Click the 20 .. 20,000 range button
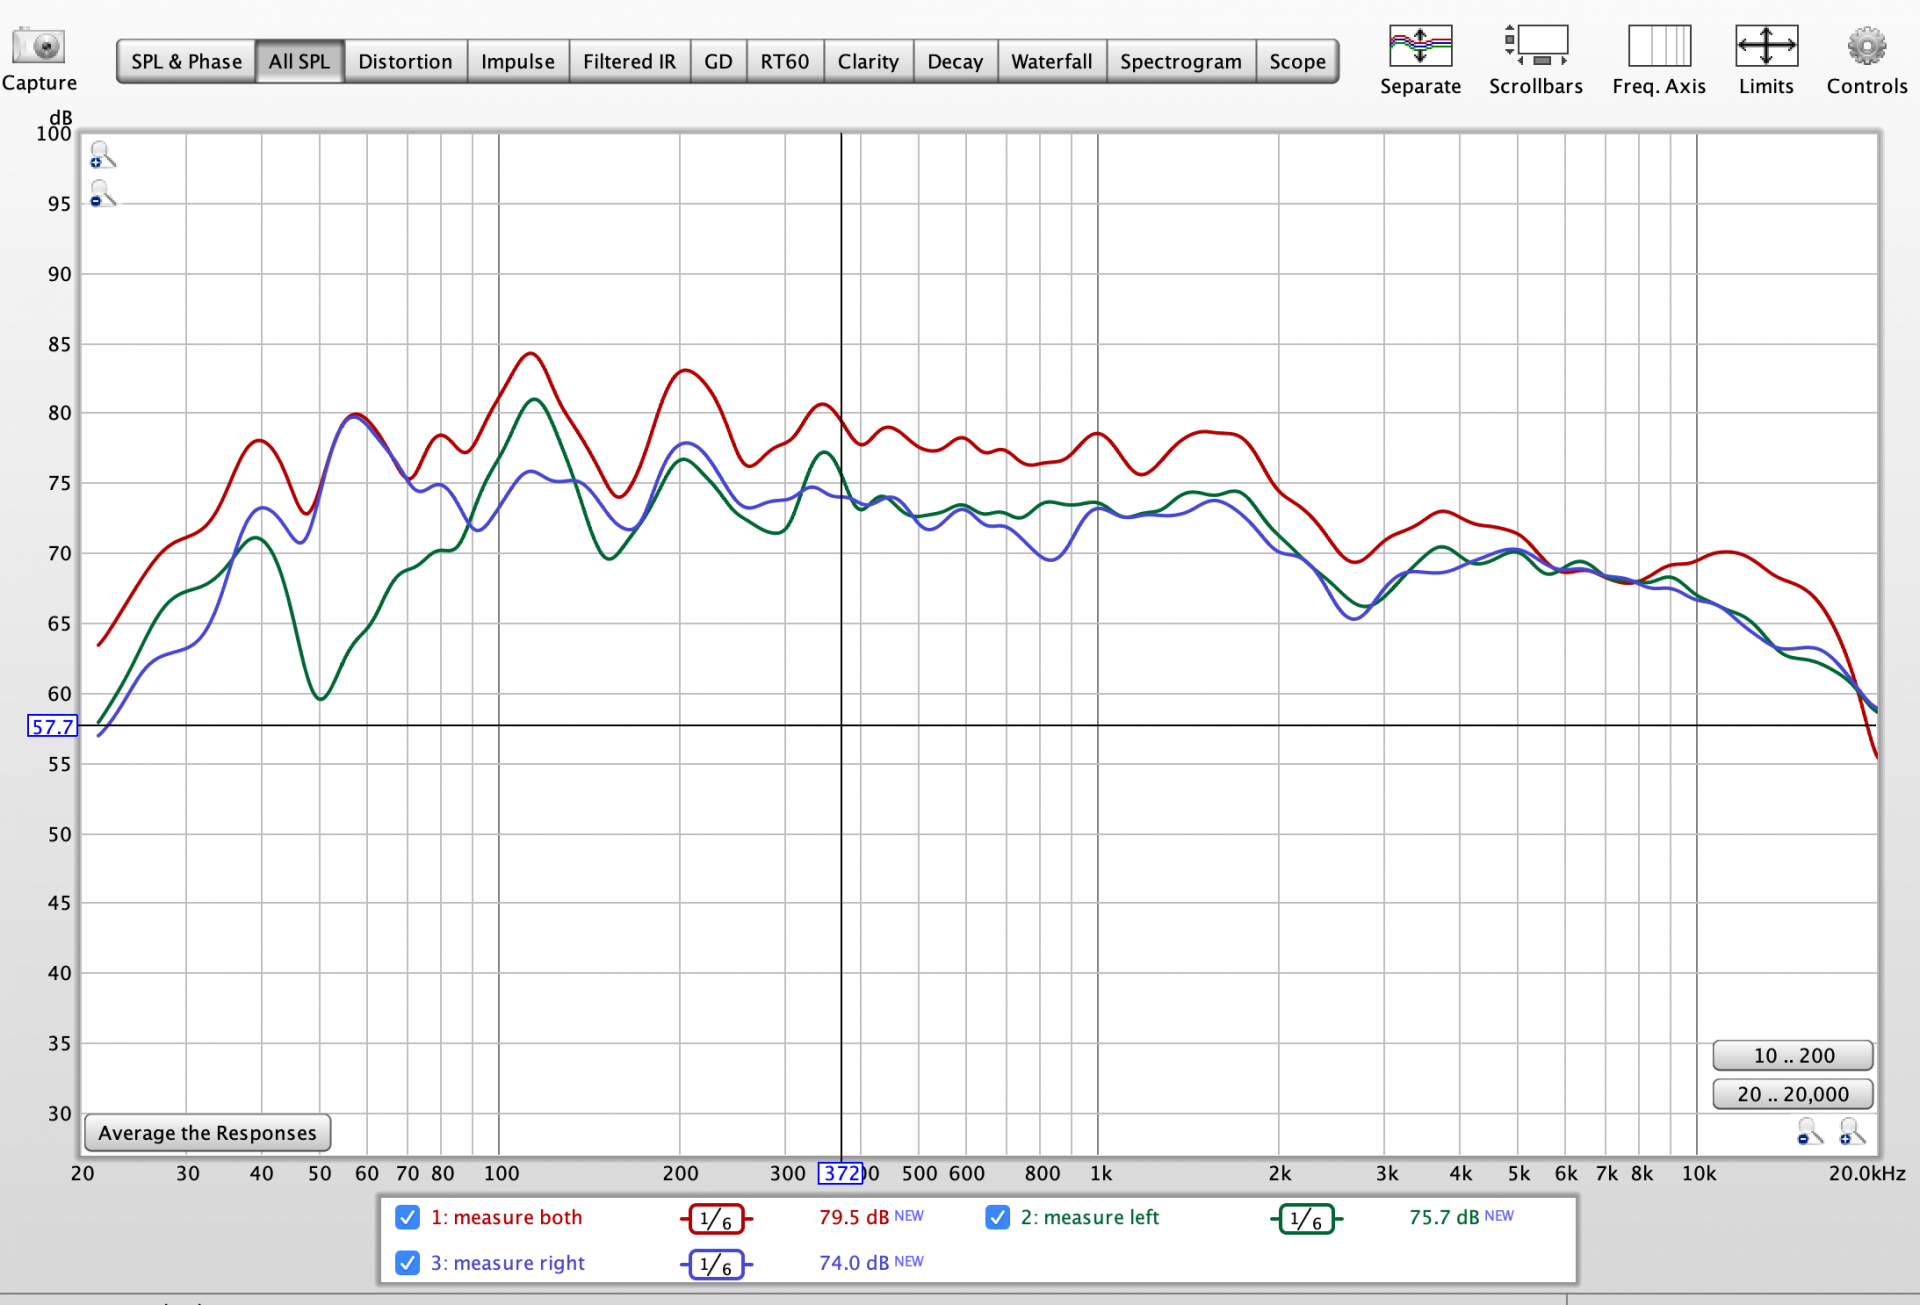 point(1792,1094)
